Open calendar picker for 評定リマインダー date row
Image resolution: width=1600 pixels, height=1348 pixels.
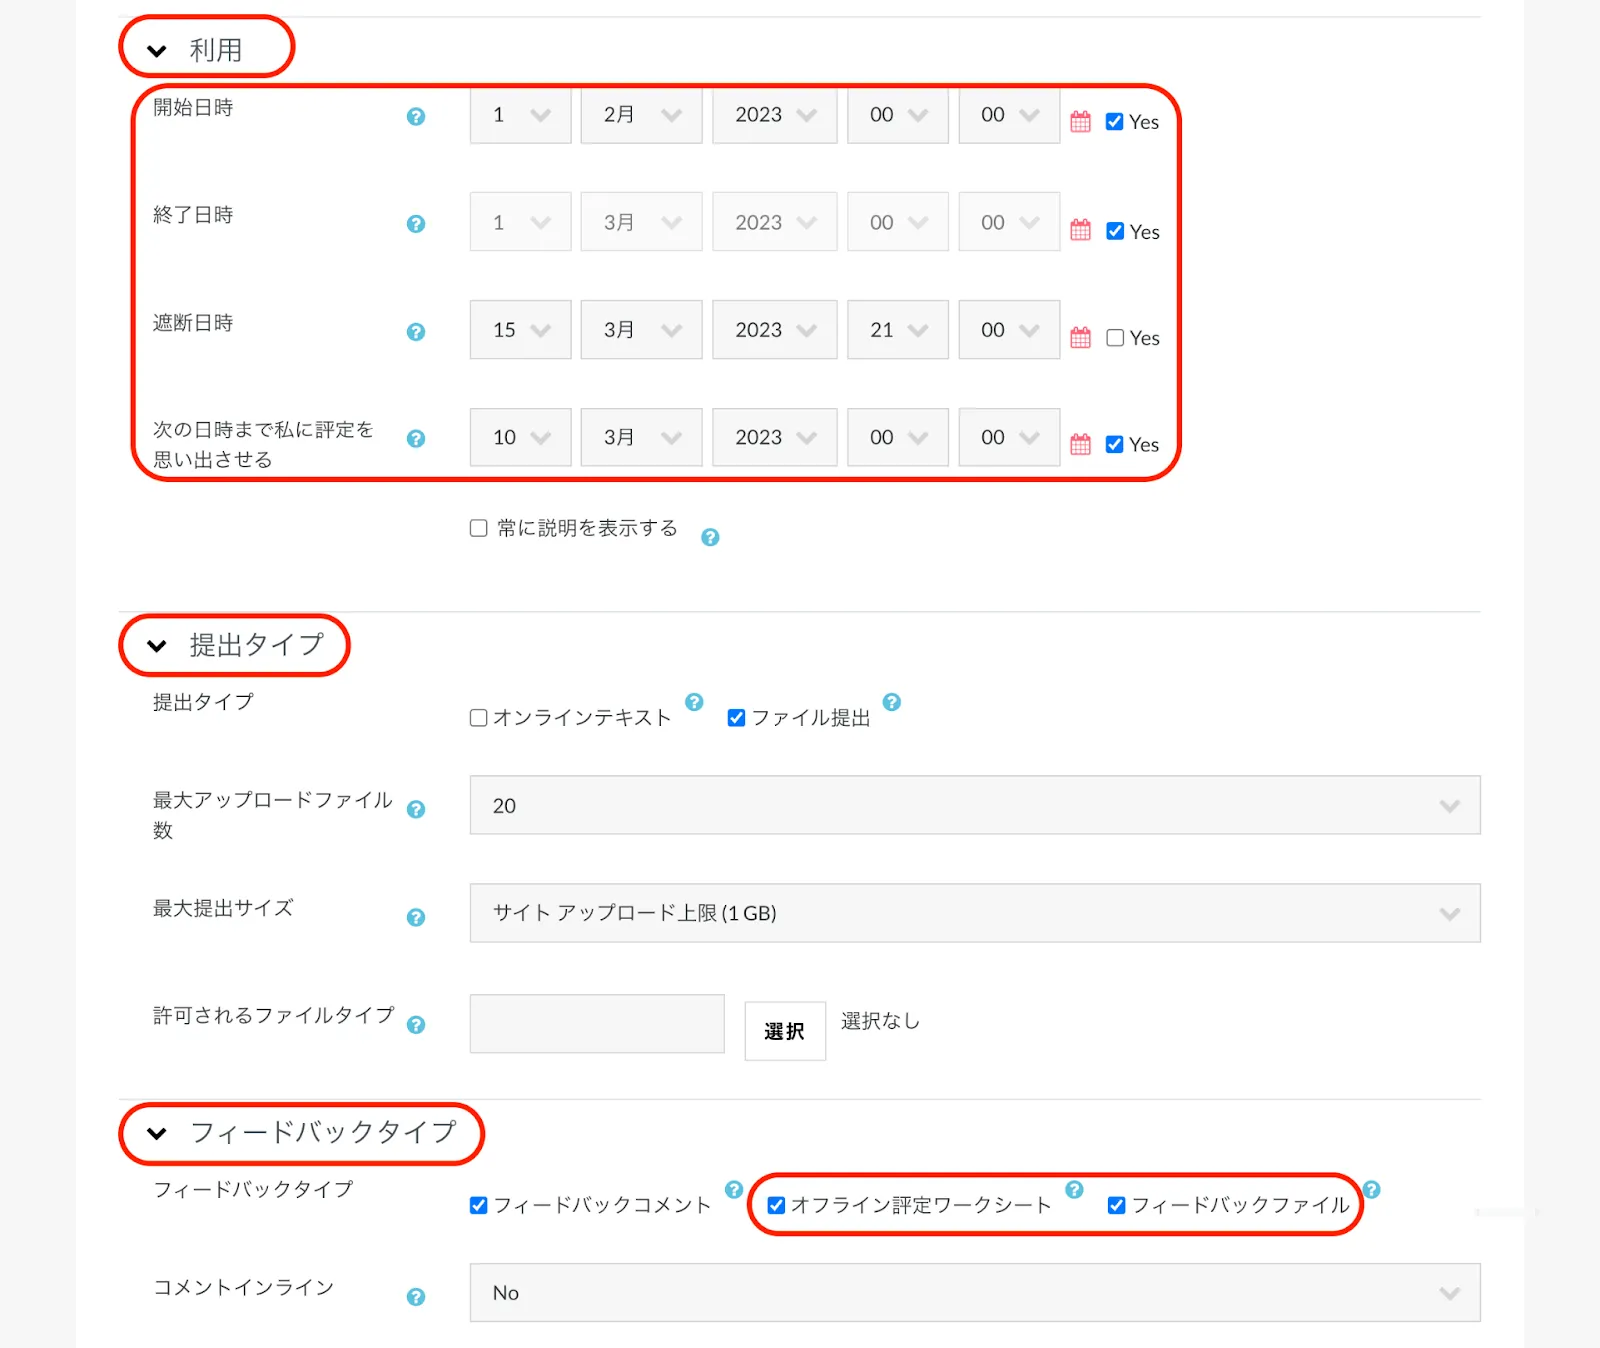tap(1080, 445)
